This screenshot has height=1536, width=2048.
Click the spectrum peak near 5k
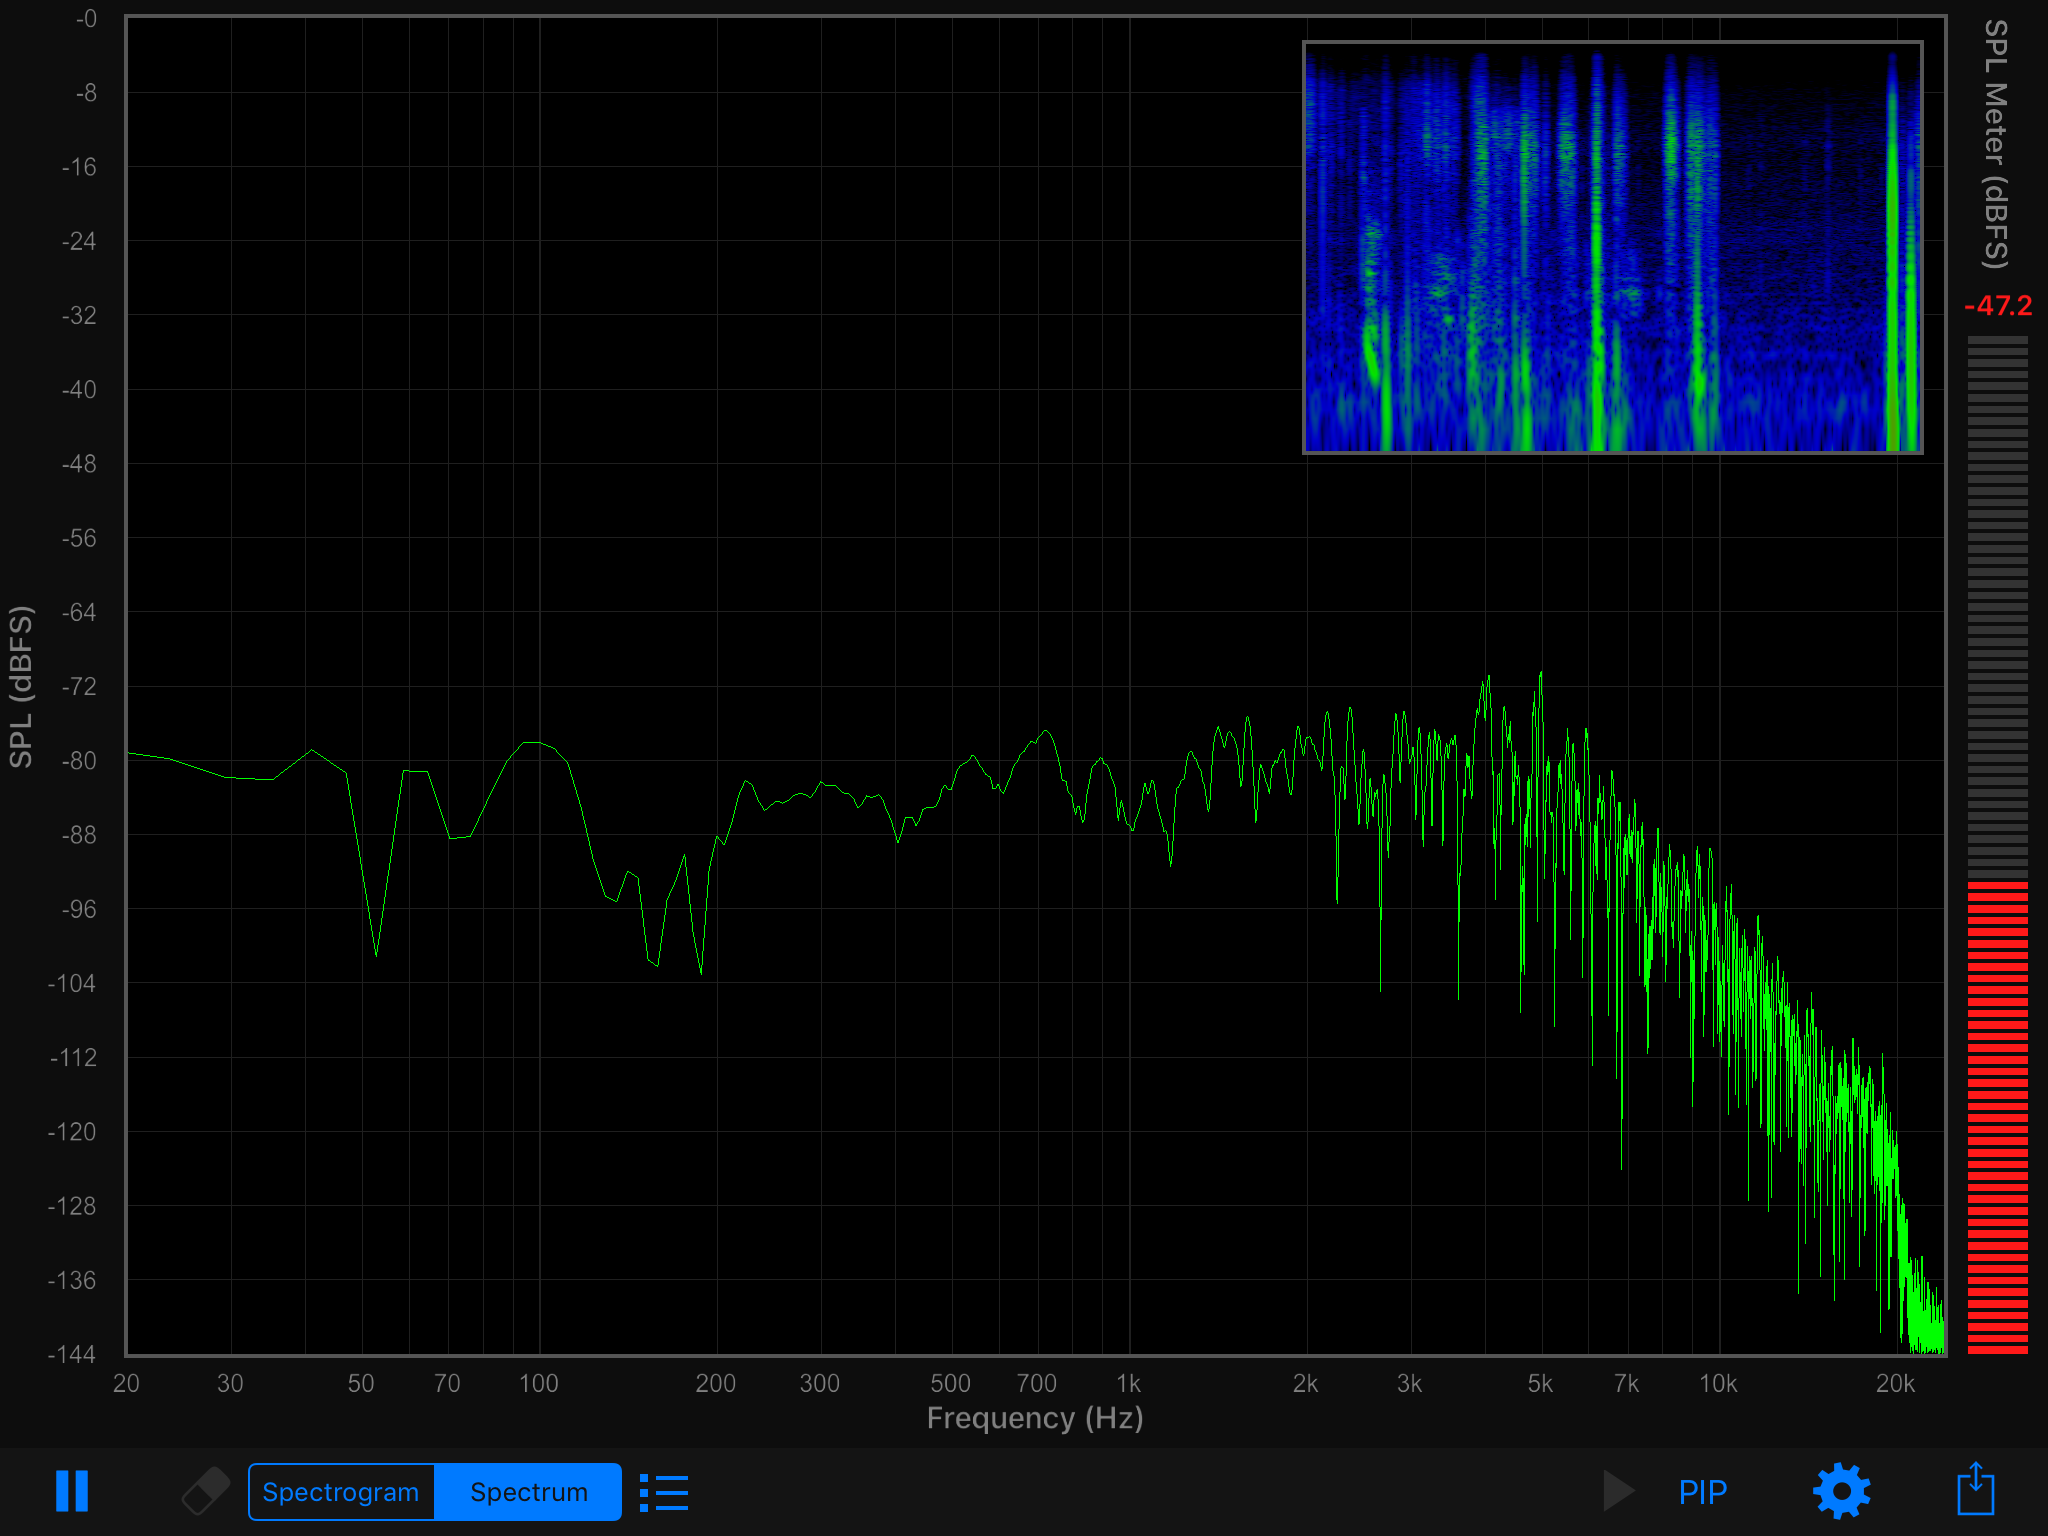coord(1540,677)
